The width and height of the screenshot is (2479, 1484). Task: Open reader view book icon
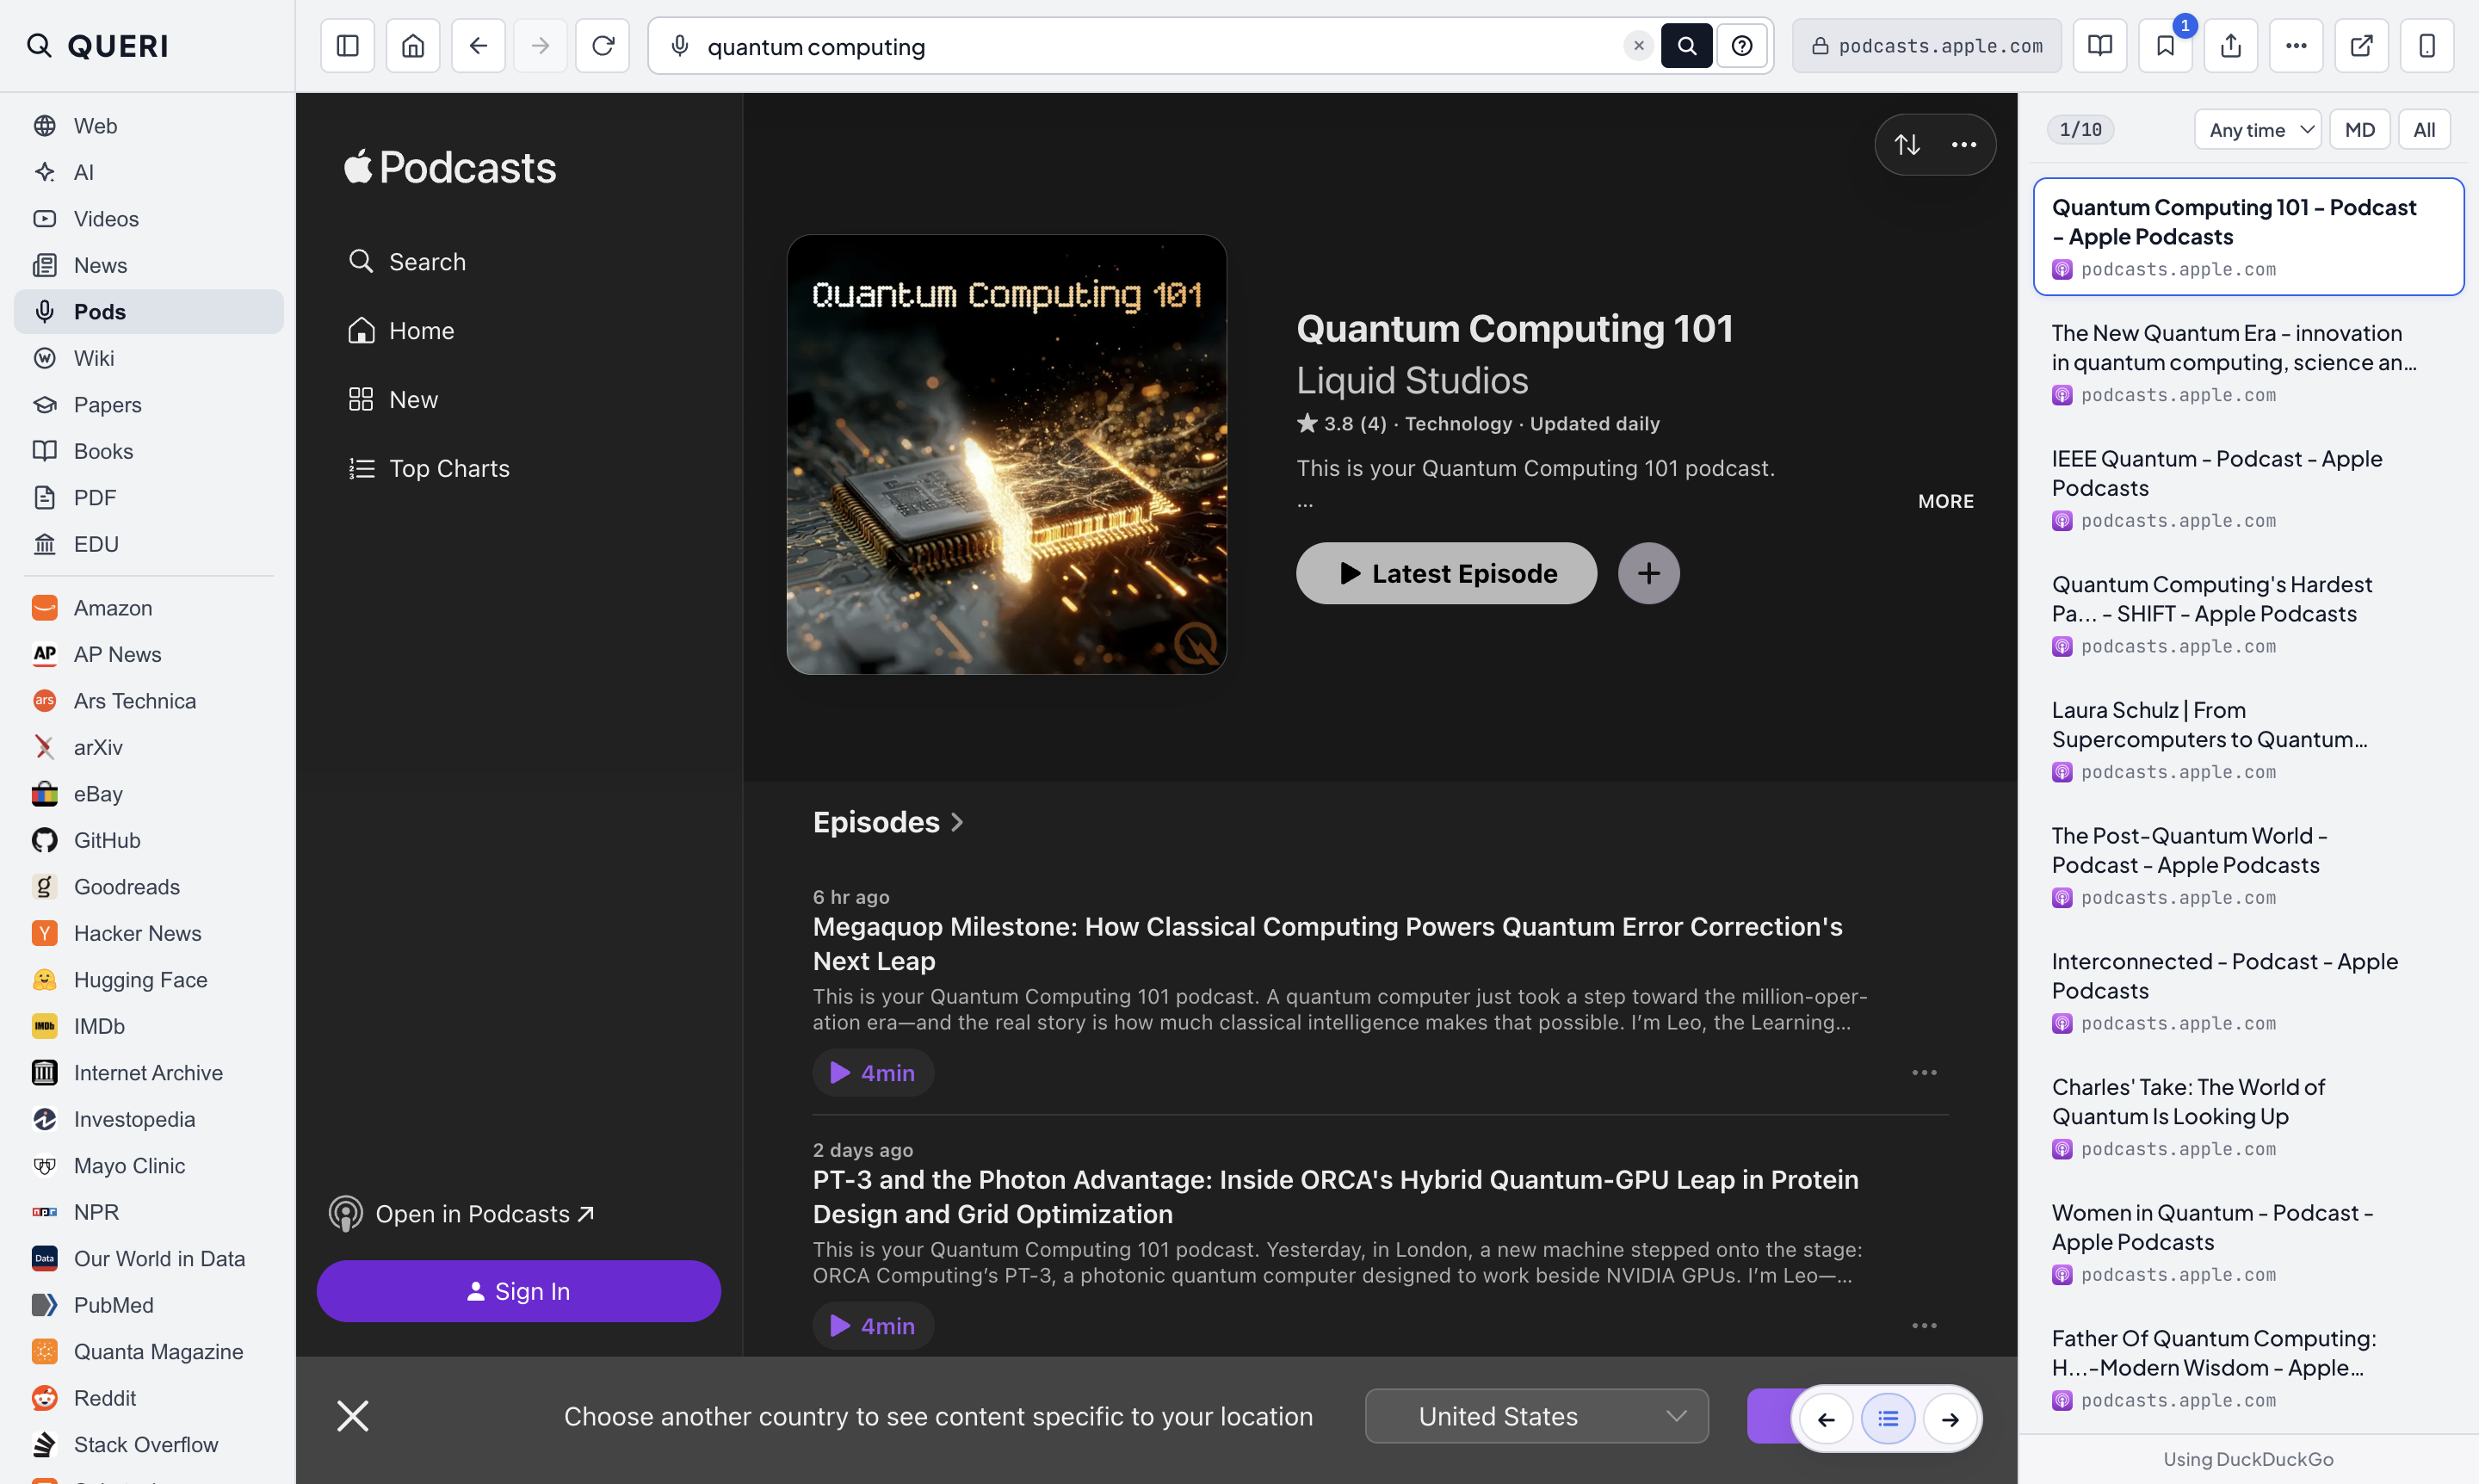[2100, 46]
